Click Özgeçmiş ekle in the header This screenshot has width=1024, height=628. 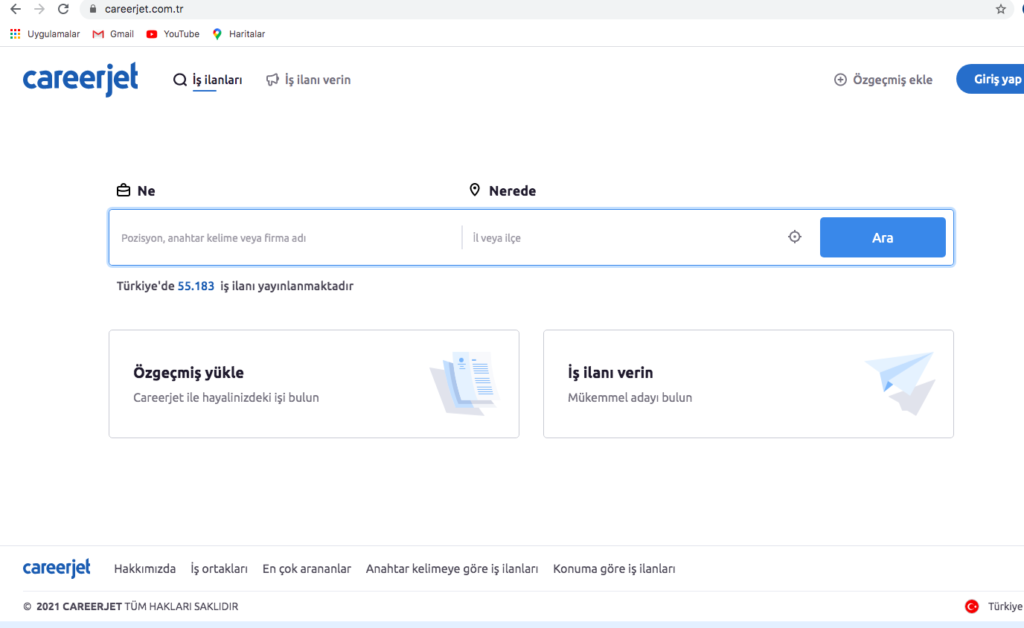(883, 80)
